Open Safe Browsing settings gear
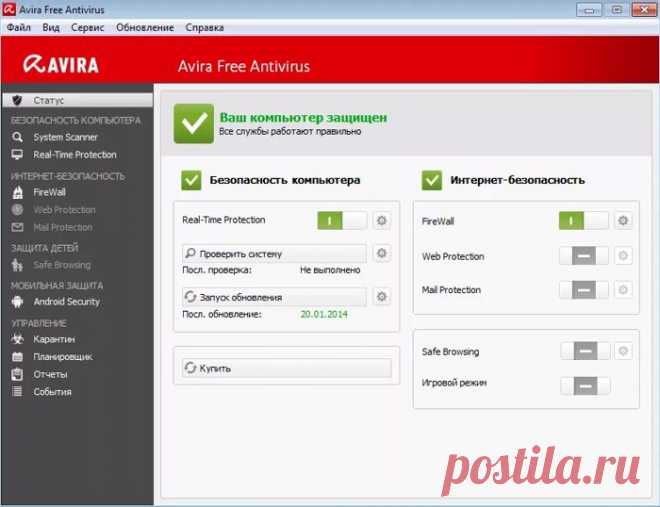 point(623,351)
